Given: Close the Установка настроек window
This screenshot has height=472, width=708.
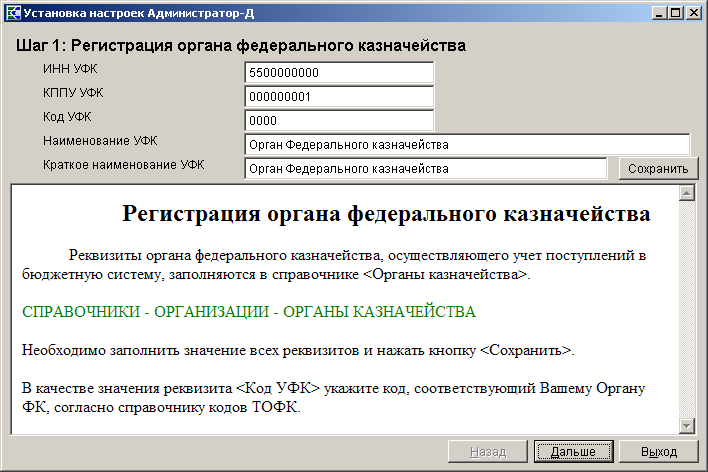Looking at the screenshot, I should point(694,13).
